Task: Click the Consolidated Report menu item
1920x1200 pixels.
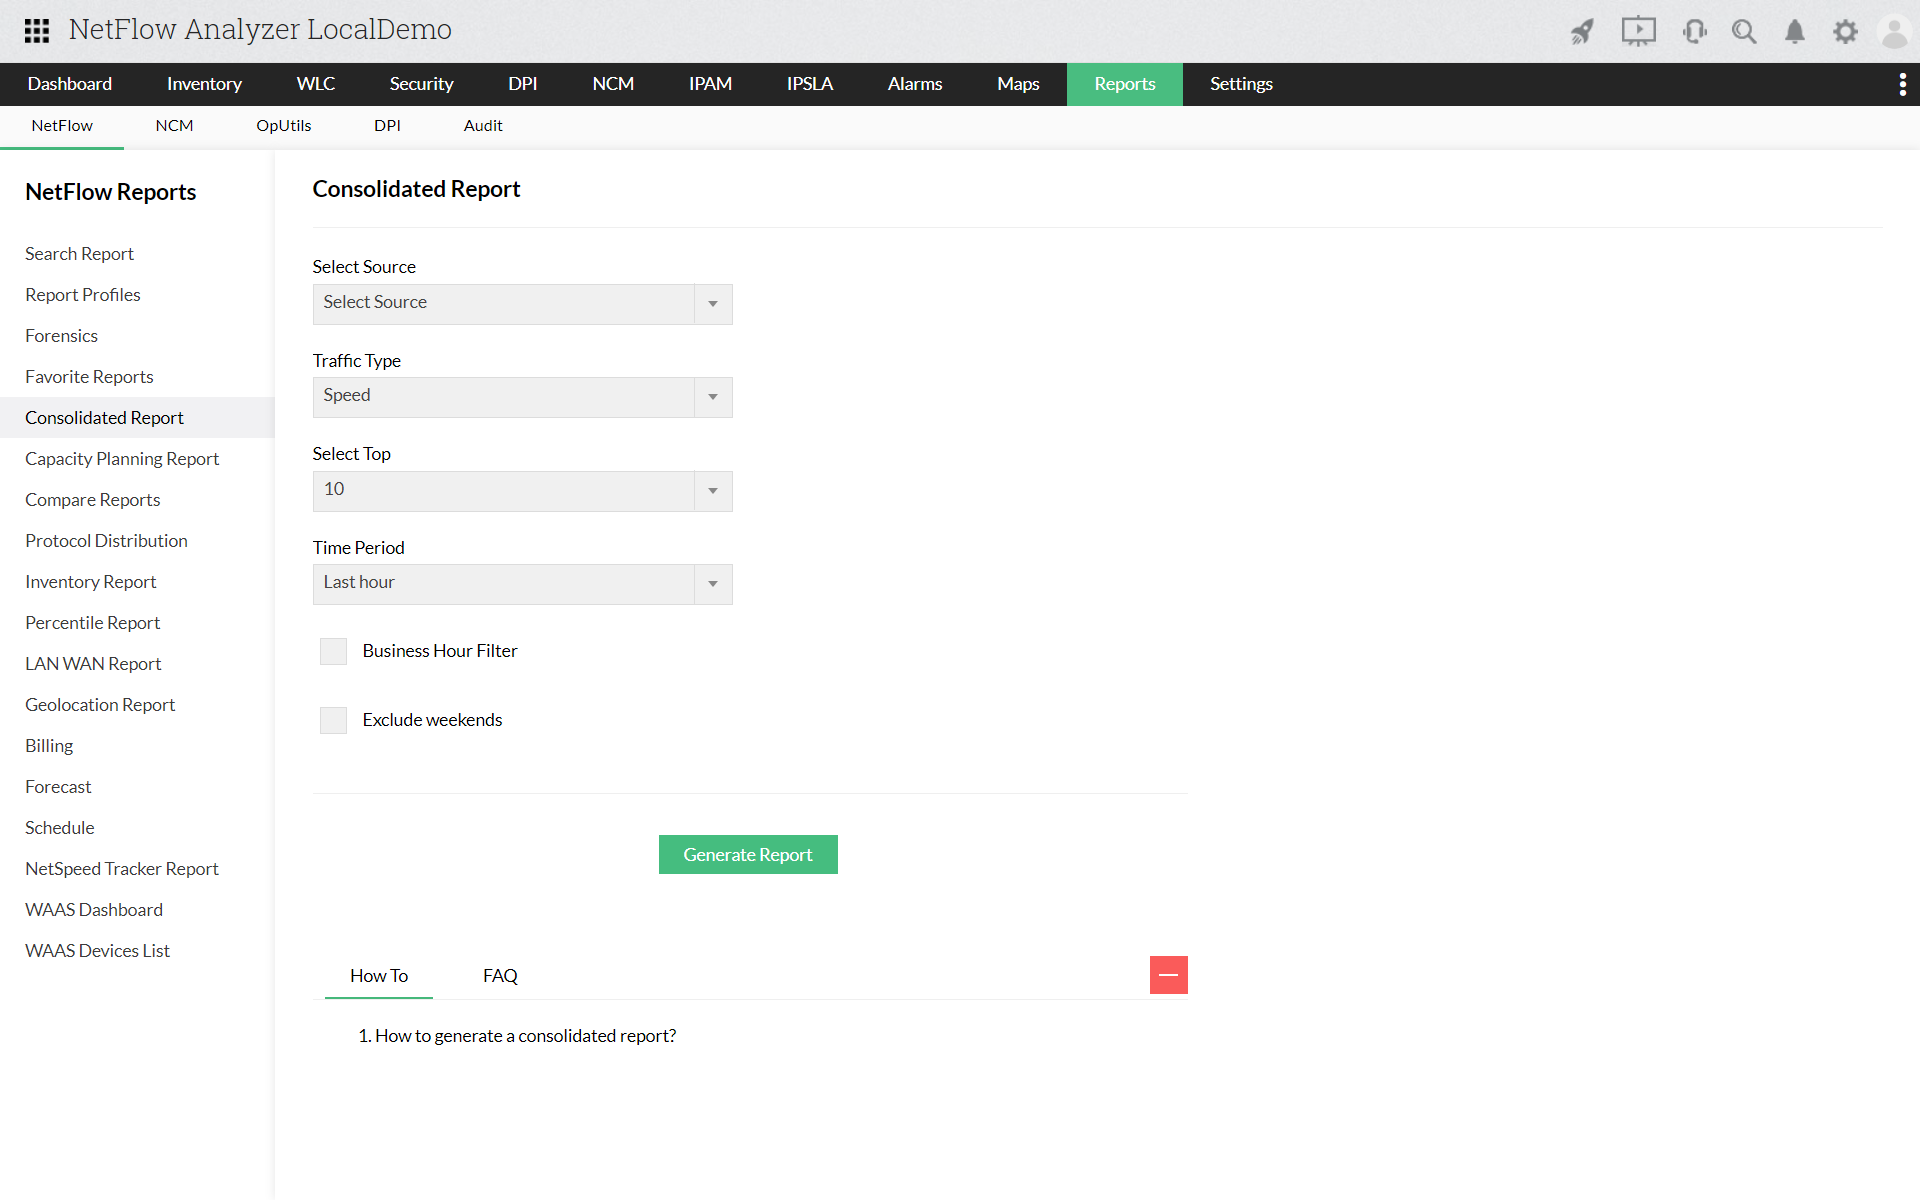Action: pos(105,416)
